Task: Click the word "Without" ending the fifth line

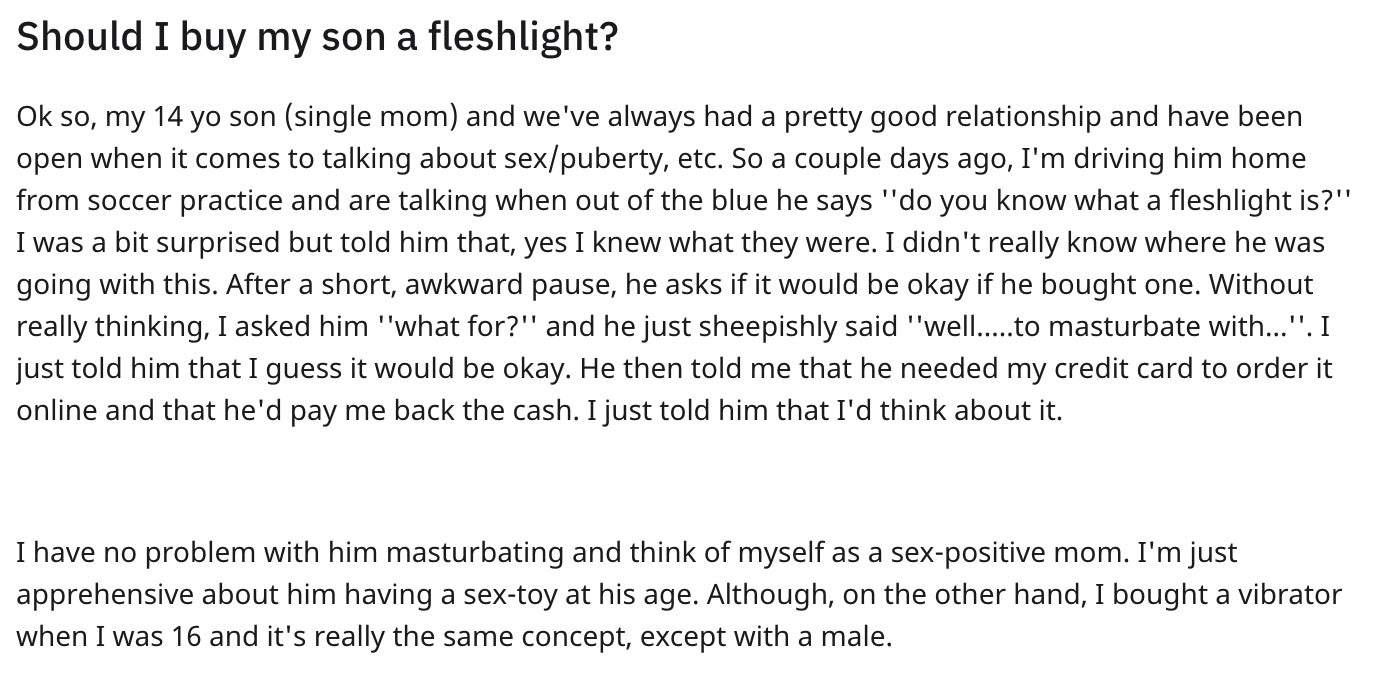Action: pos(1260,284)
